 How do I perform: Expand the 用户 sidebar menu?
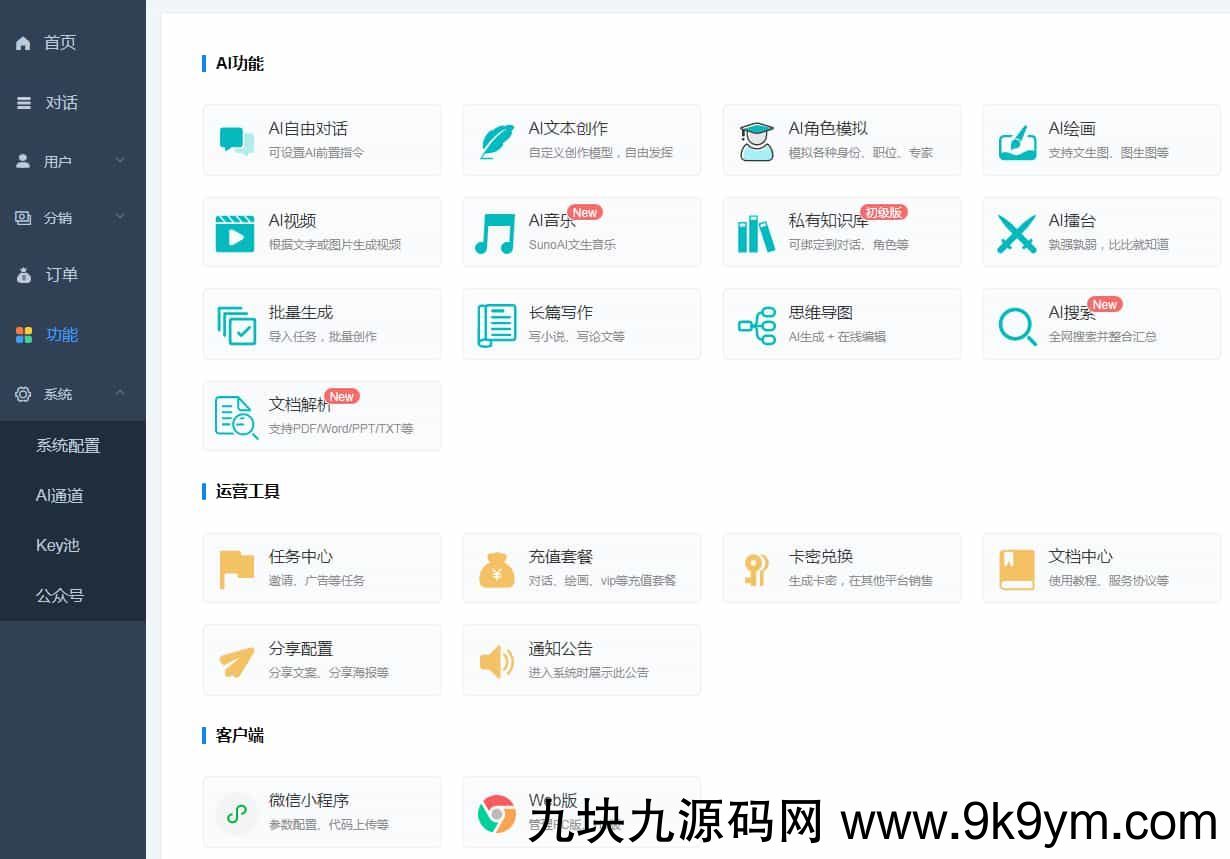click(x=72, y=161)
